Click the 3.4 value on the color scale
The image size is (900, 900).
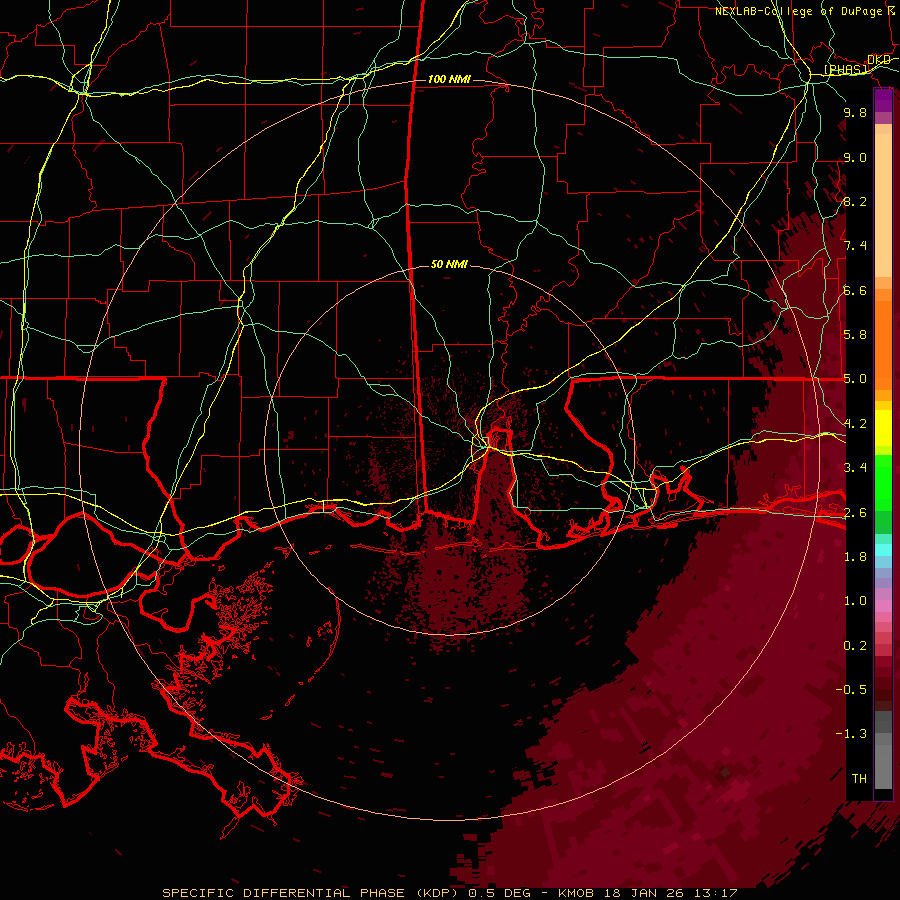point(855,468)
